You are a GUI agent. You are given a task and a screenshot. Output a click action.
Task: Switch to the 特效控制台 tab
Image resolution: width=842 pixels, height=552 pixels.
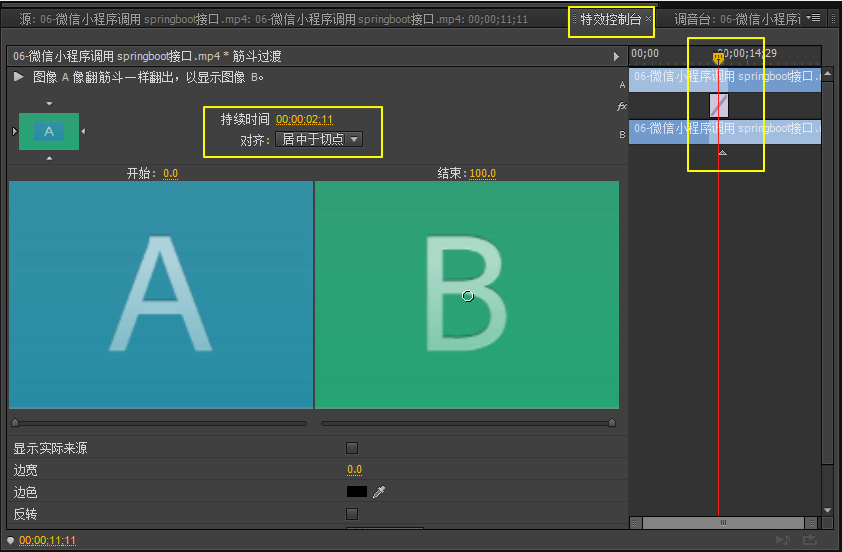tap(611, 20)
